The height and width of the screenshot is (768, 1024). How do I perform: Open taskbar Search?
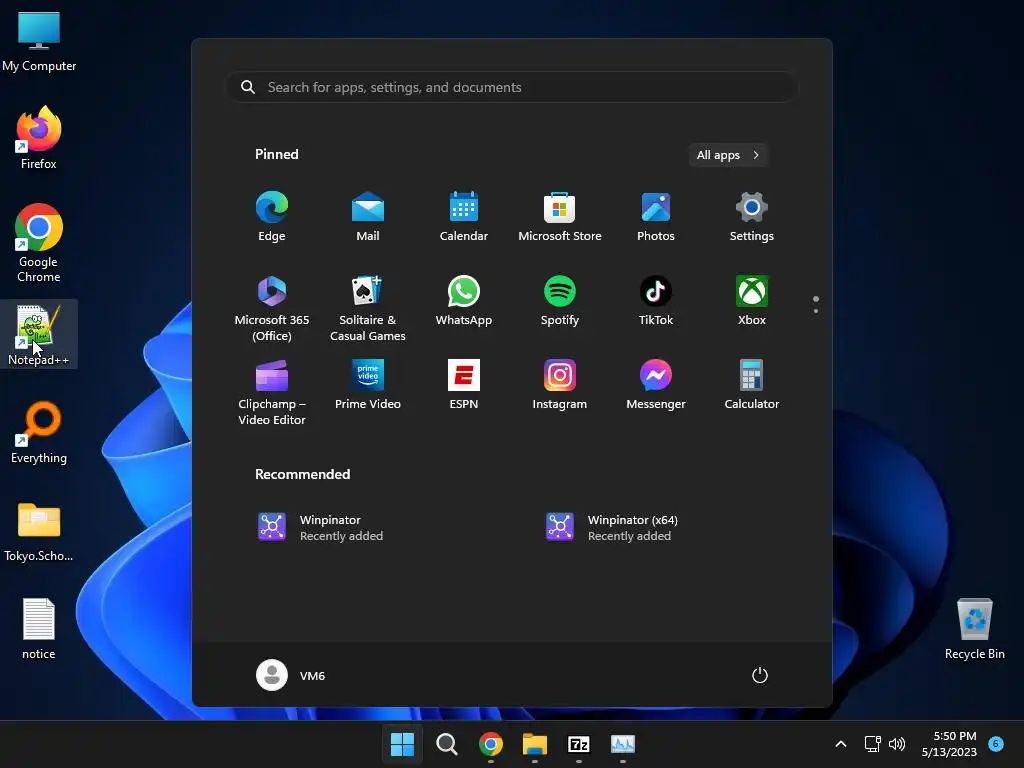(x=447, y=744)
